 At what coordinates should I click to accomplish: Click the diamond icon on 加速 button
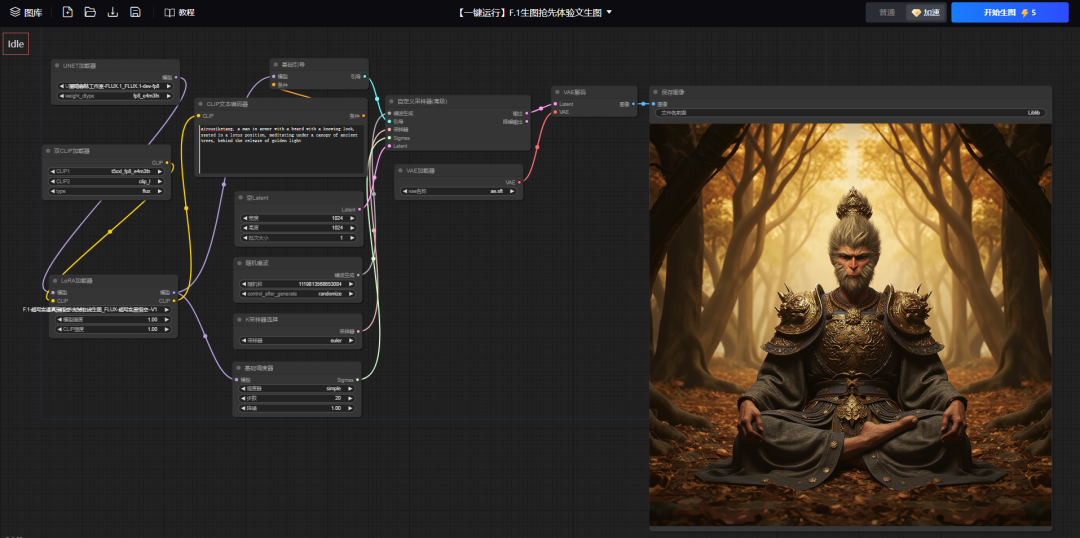(917, 12)
